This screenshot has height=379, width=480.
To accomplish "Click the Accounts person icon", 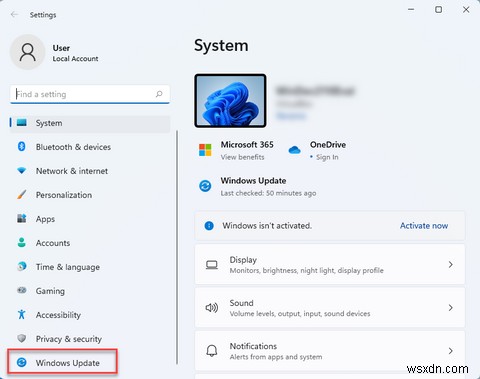I will pos(22,243).
